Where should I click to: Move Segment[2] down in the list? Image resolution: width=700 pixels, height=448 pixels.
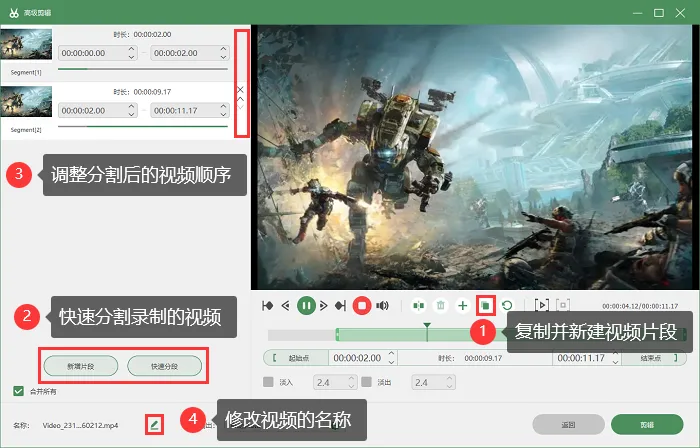240,107
